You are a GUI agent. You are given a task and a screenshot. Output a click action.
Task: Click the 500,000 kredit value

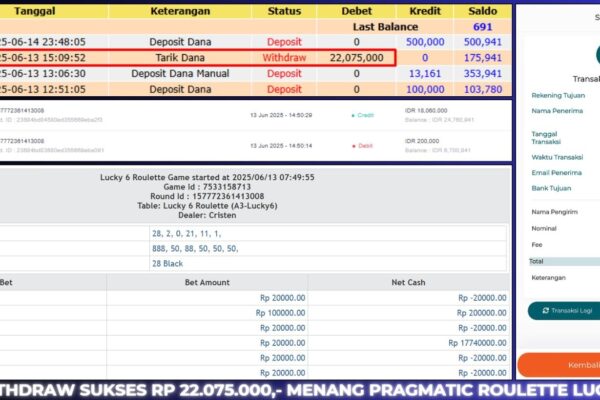pos(425,42)
